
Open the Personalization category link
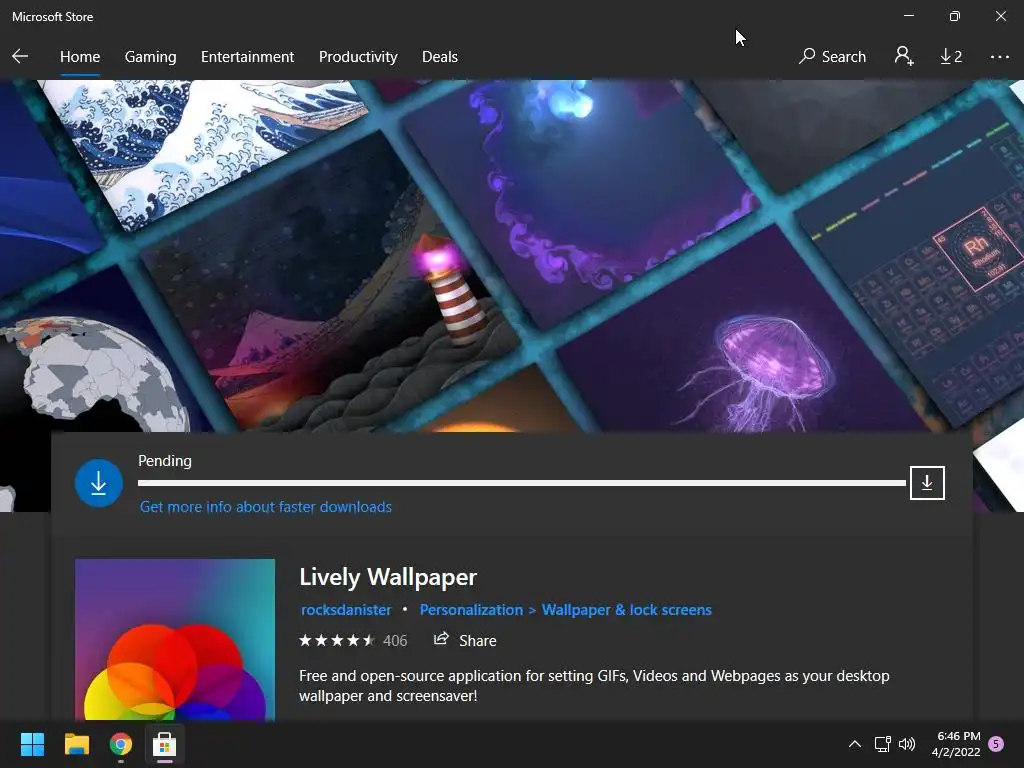[471, 610]
